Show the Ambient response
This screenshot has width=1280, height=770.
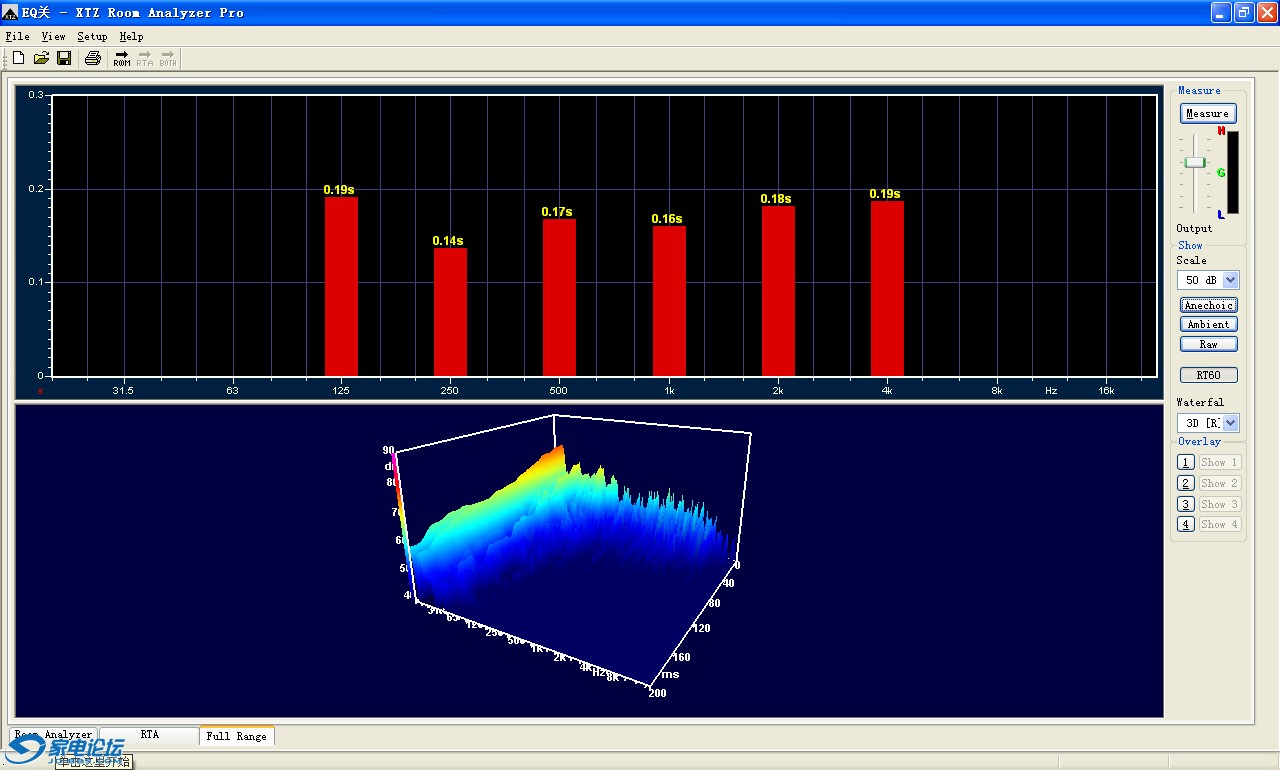click(x=1209, y=324)
